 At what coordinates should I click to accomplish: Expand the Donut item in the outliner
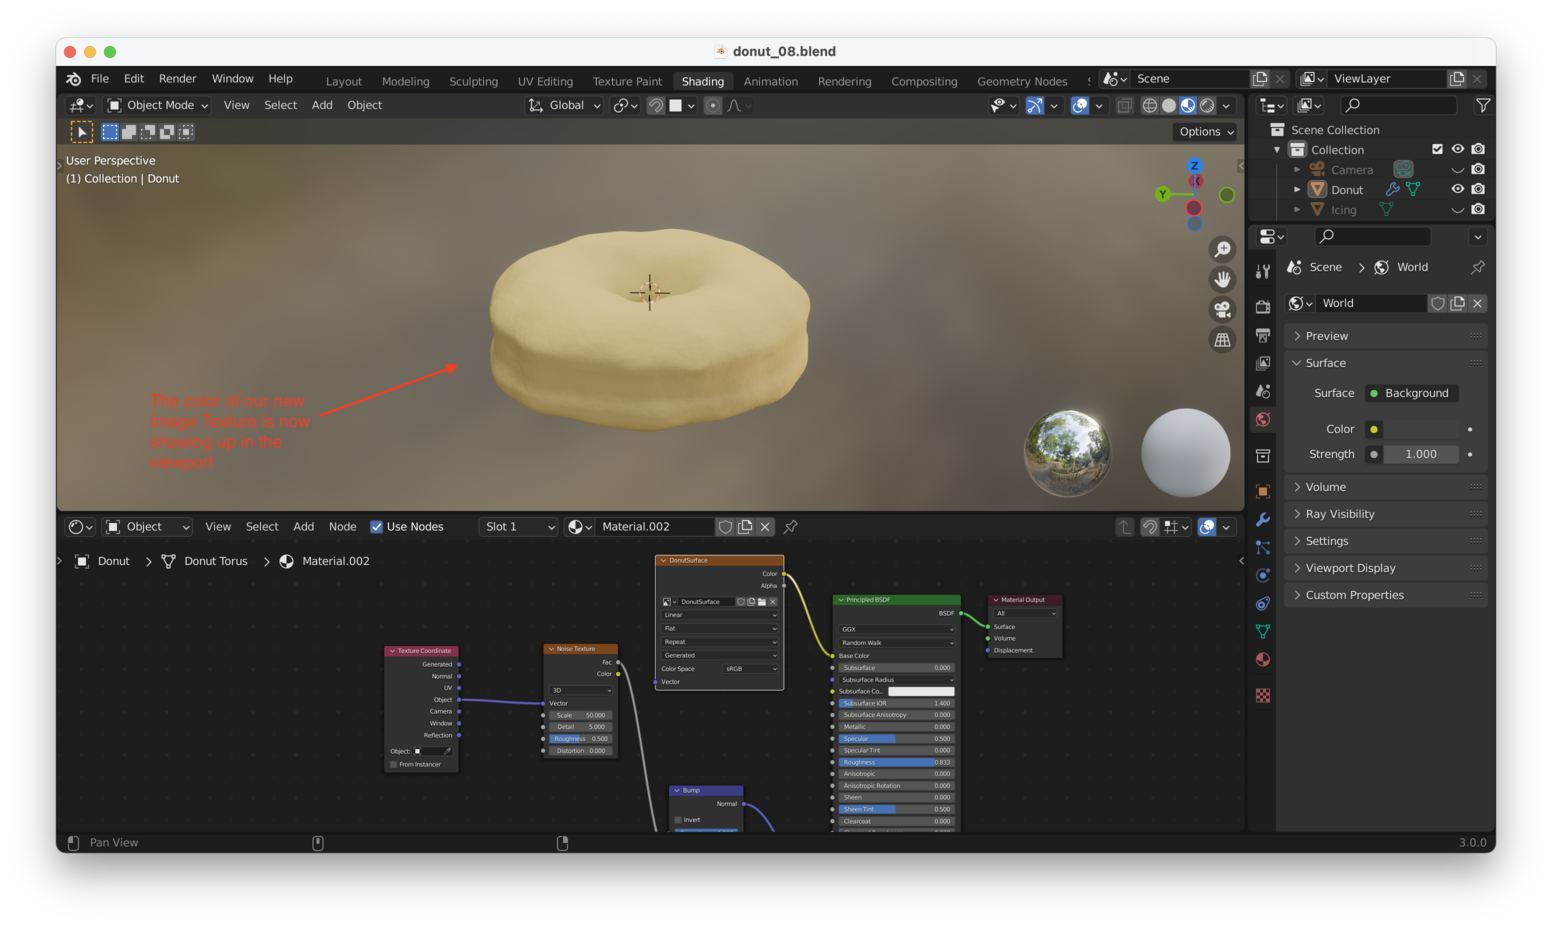coord(1297,189)
